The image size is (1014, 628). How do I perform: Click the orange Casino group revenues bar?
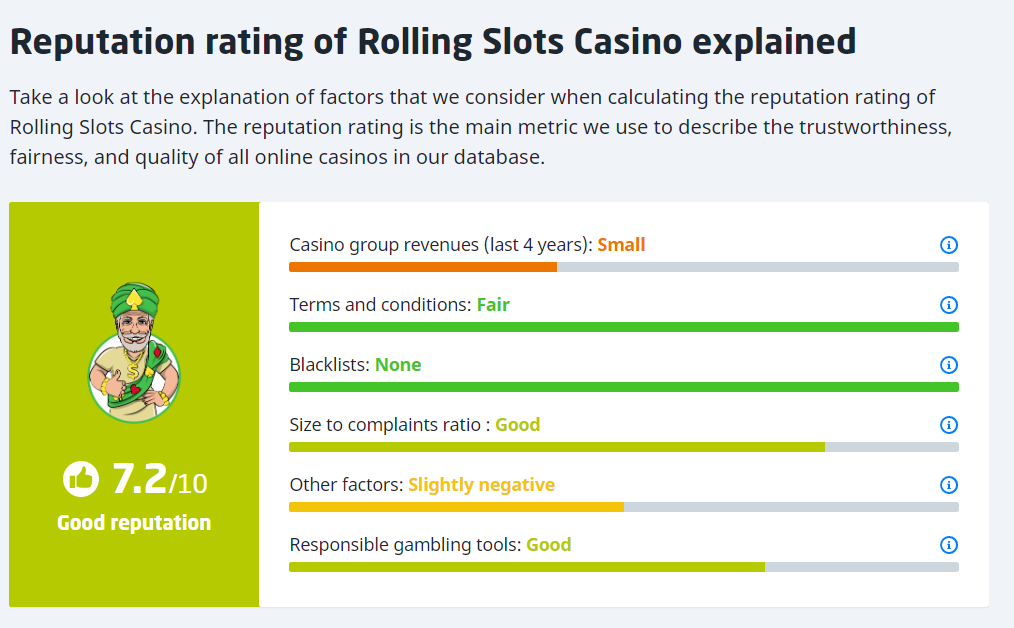coord(423,267)
